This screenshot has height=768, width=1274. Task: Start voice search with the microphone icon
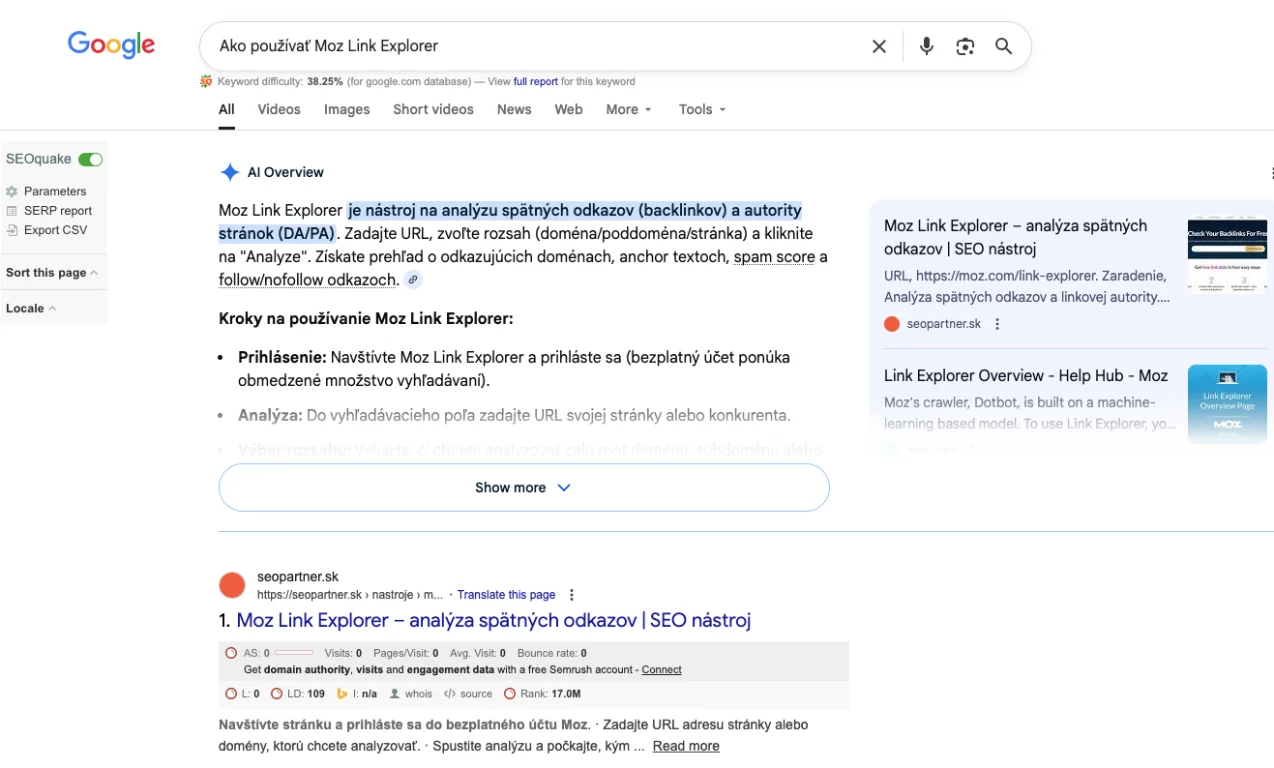[x=926, y=46]
